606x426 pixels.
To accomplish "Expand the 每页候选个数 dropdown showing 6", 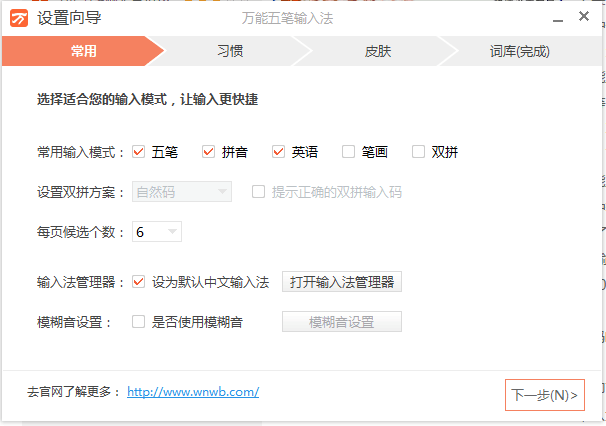I will (157, 232).
